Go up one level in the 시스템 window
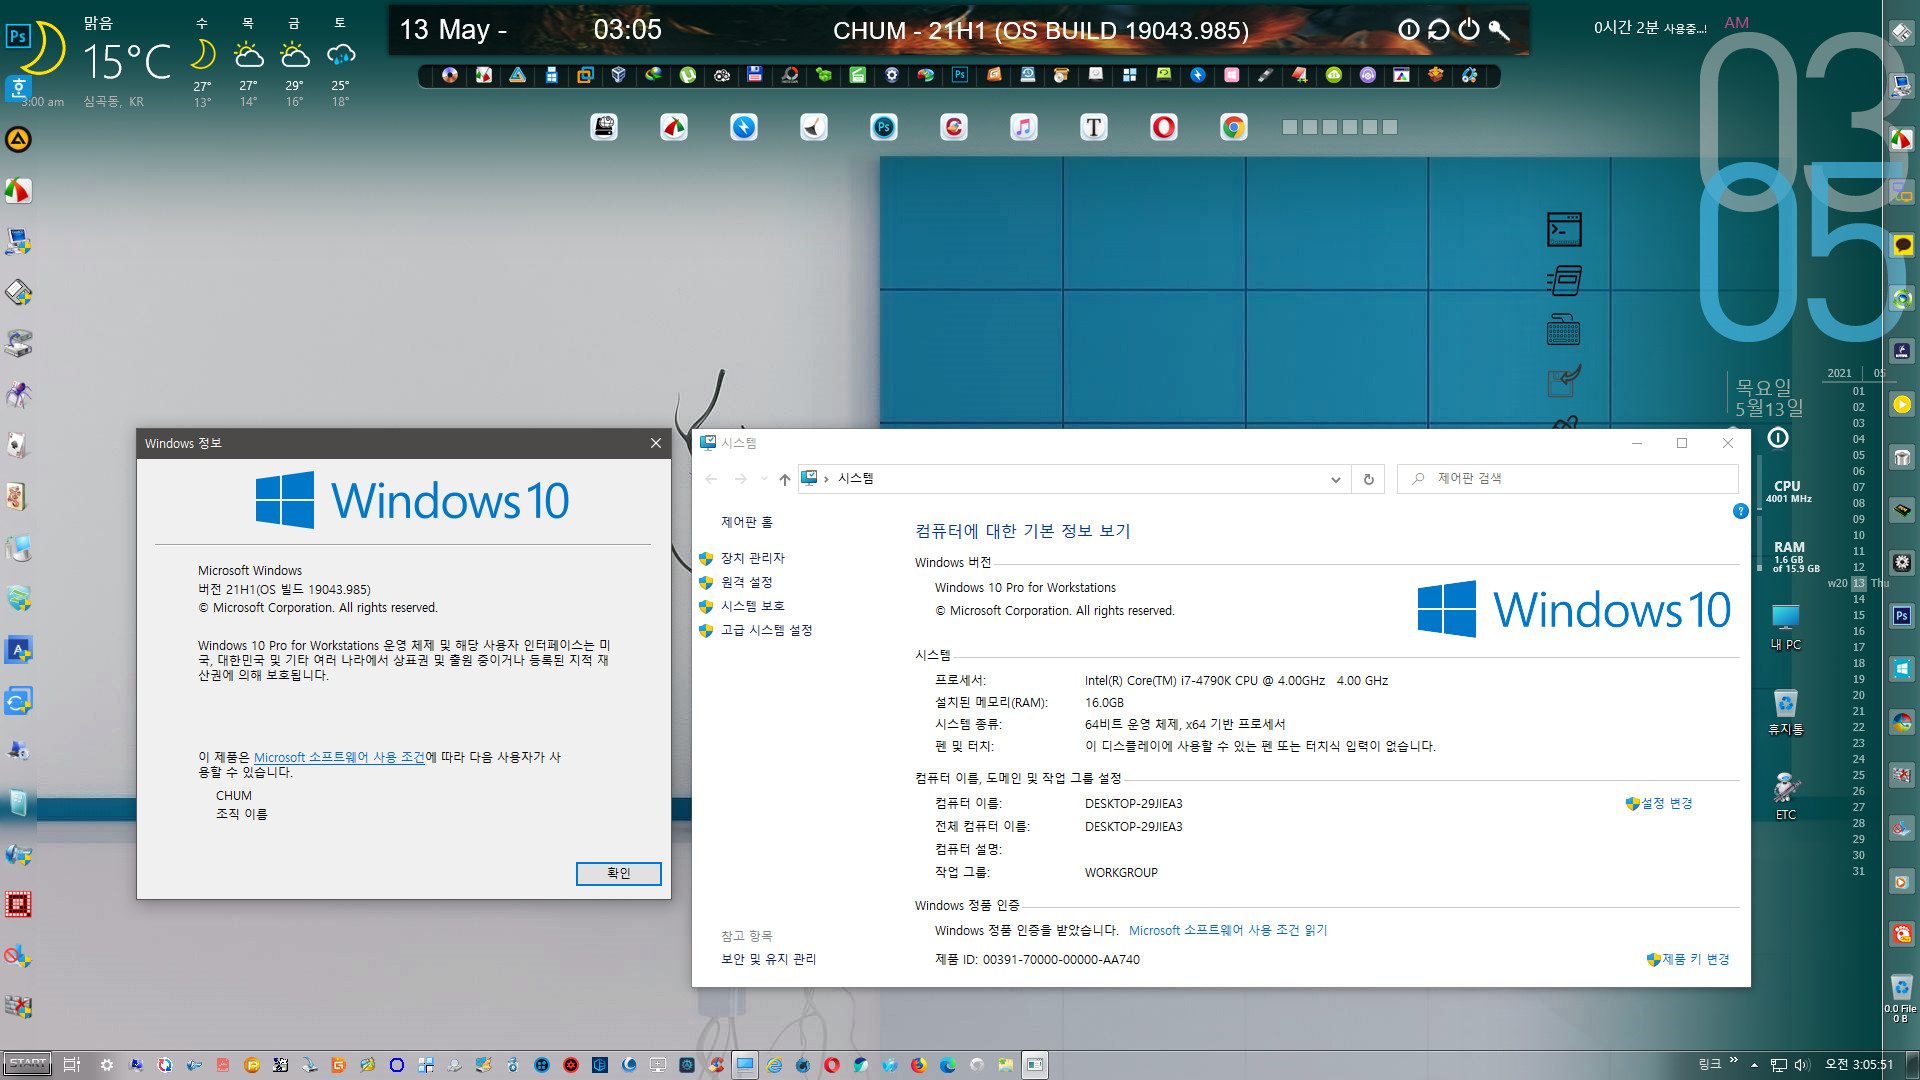This screenshot has height=1080, width=1920. pyautogui.click(x=784, y=479)
